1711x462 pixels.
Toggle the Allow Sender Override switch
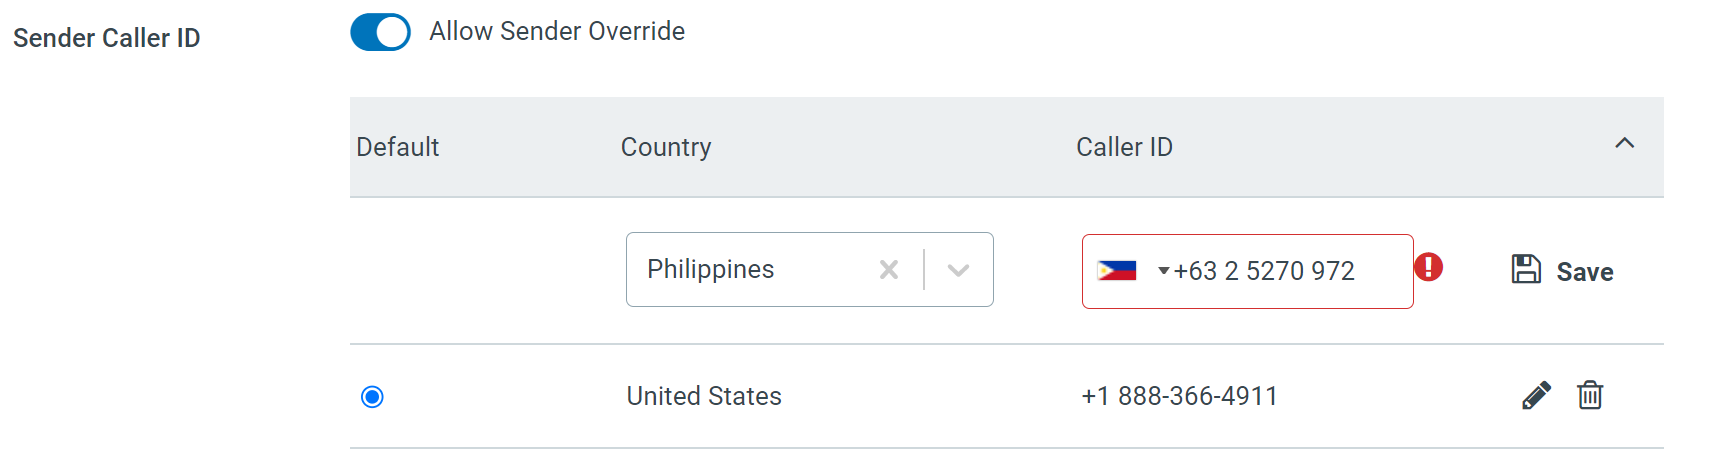click(380, 32)
